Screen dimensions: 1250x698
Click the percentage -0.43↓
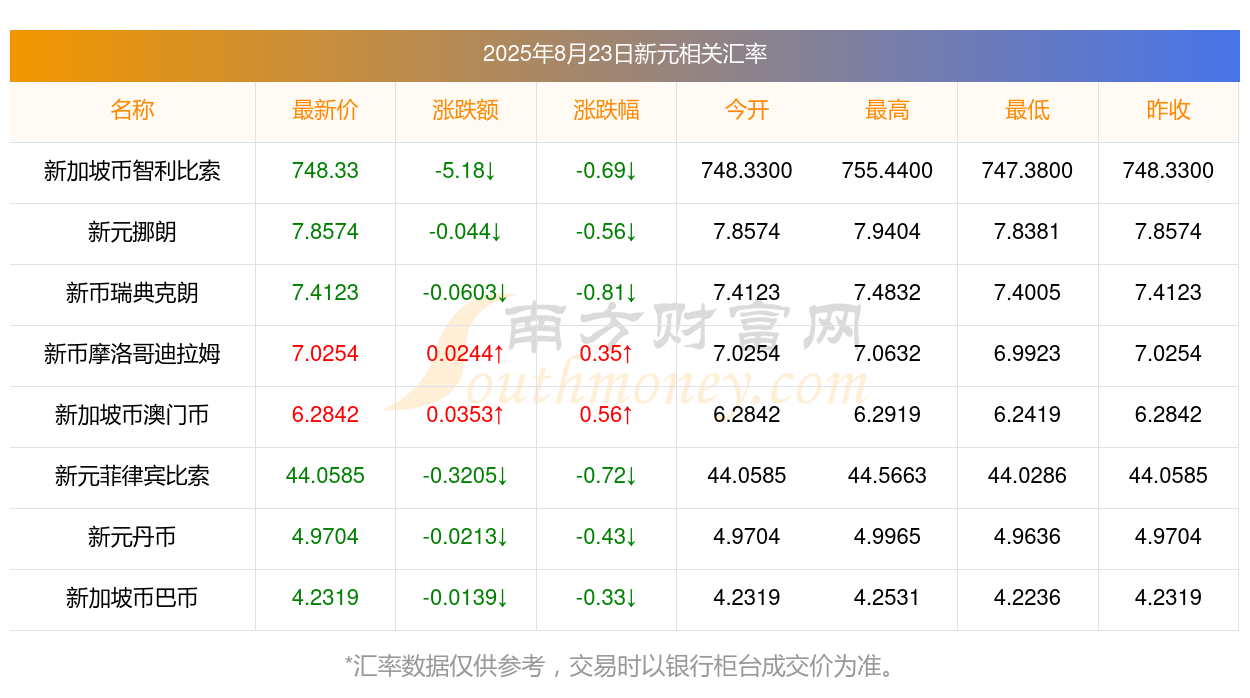(x=606, y=537)
